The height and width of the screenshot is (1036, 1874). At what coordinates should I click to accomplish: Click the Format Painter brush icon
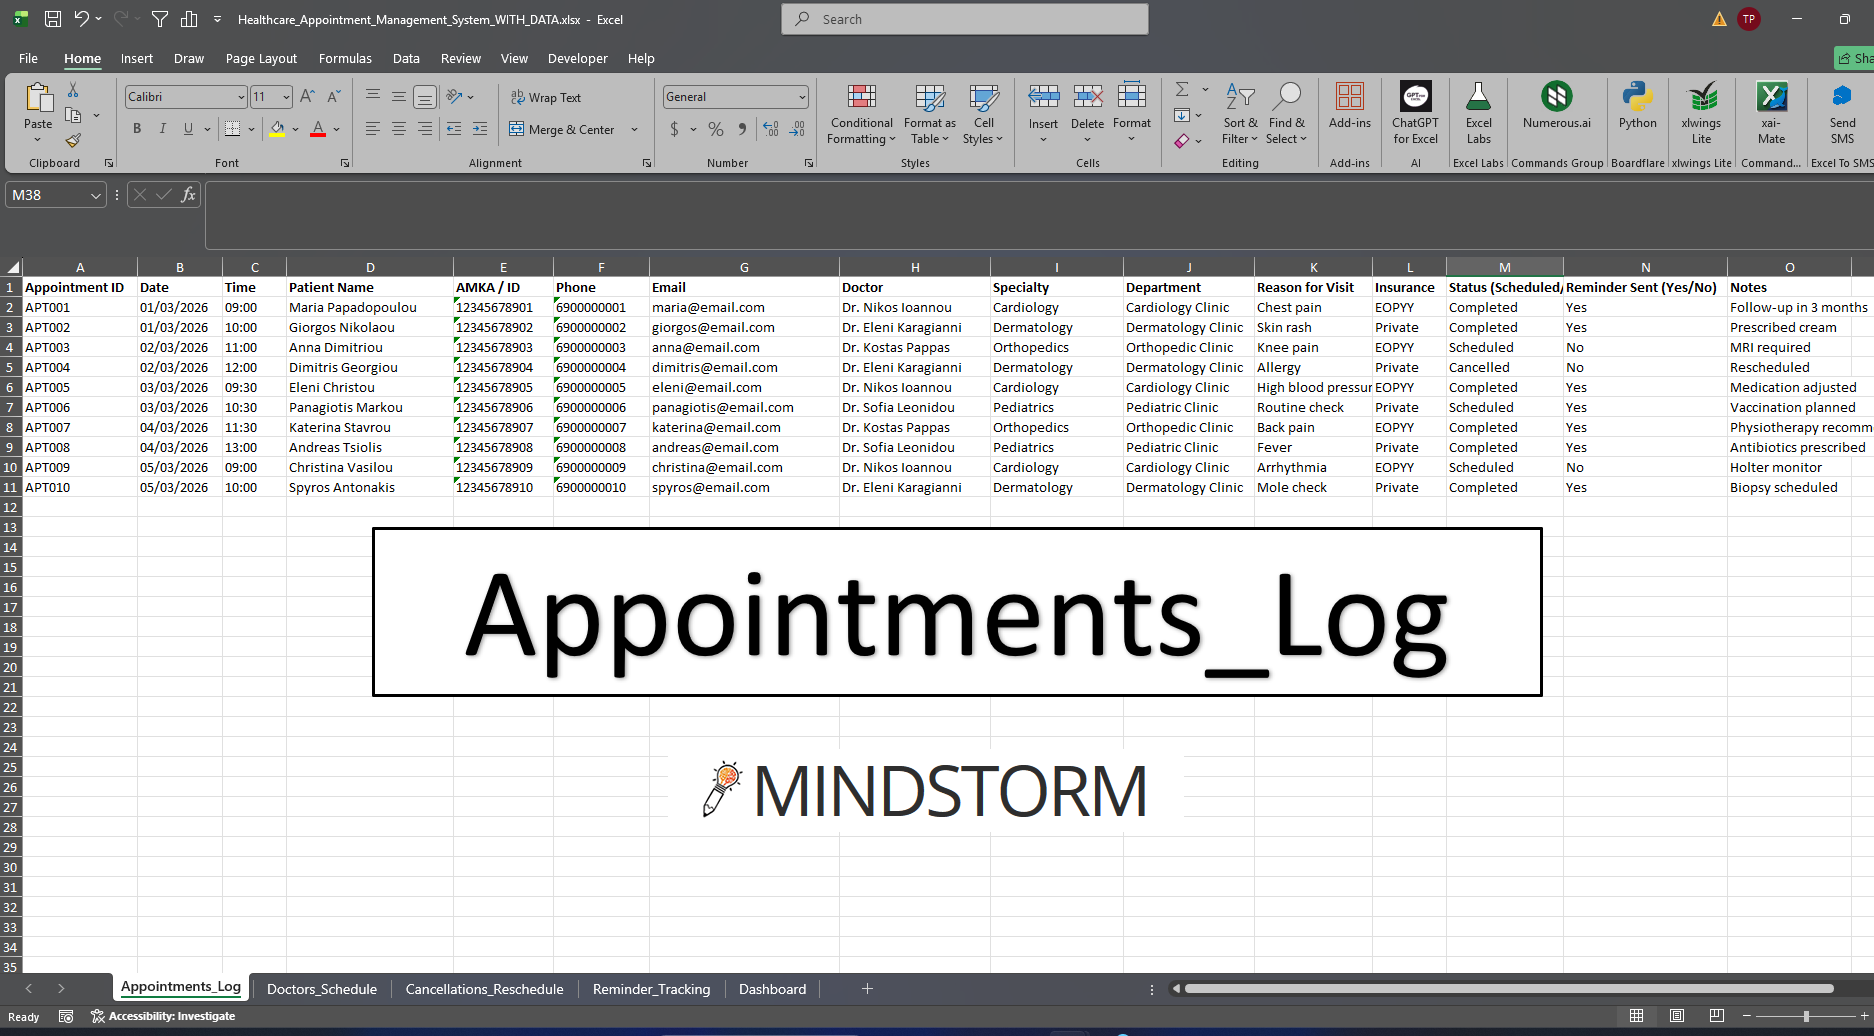[x=73, y=141]
